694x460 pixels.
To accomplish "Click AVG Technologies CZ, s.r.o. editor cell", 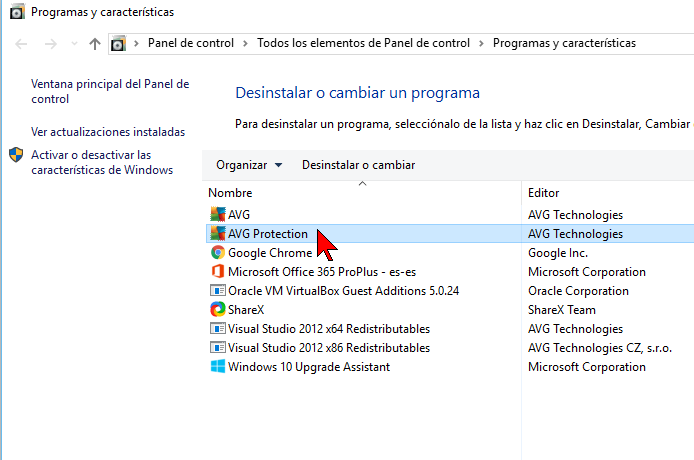I will click(600, 348).
